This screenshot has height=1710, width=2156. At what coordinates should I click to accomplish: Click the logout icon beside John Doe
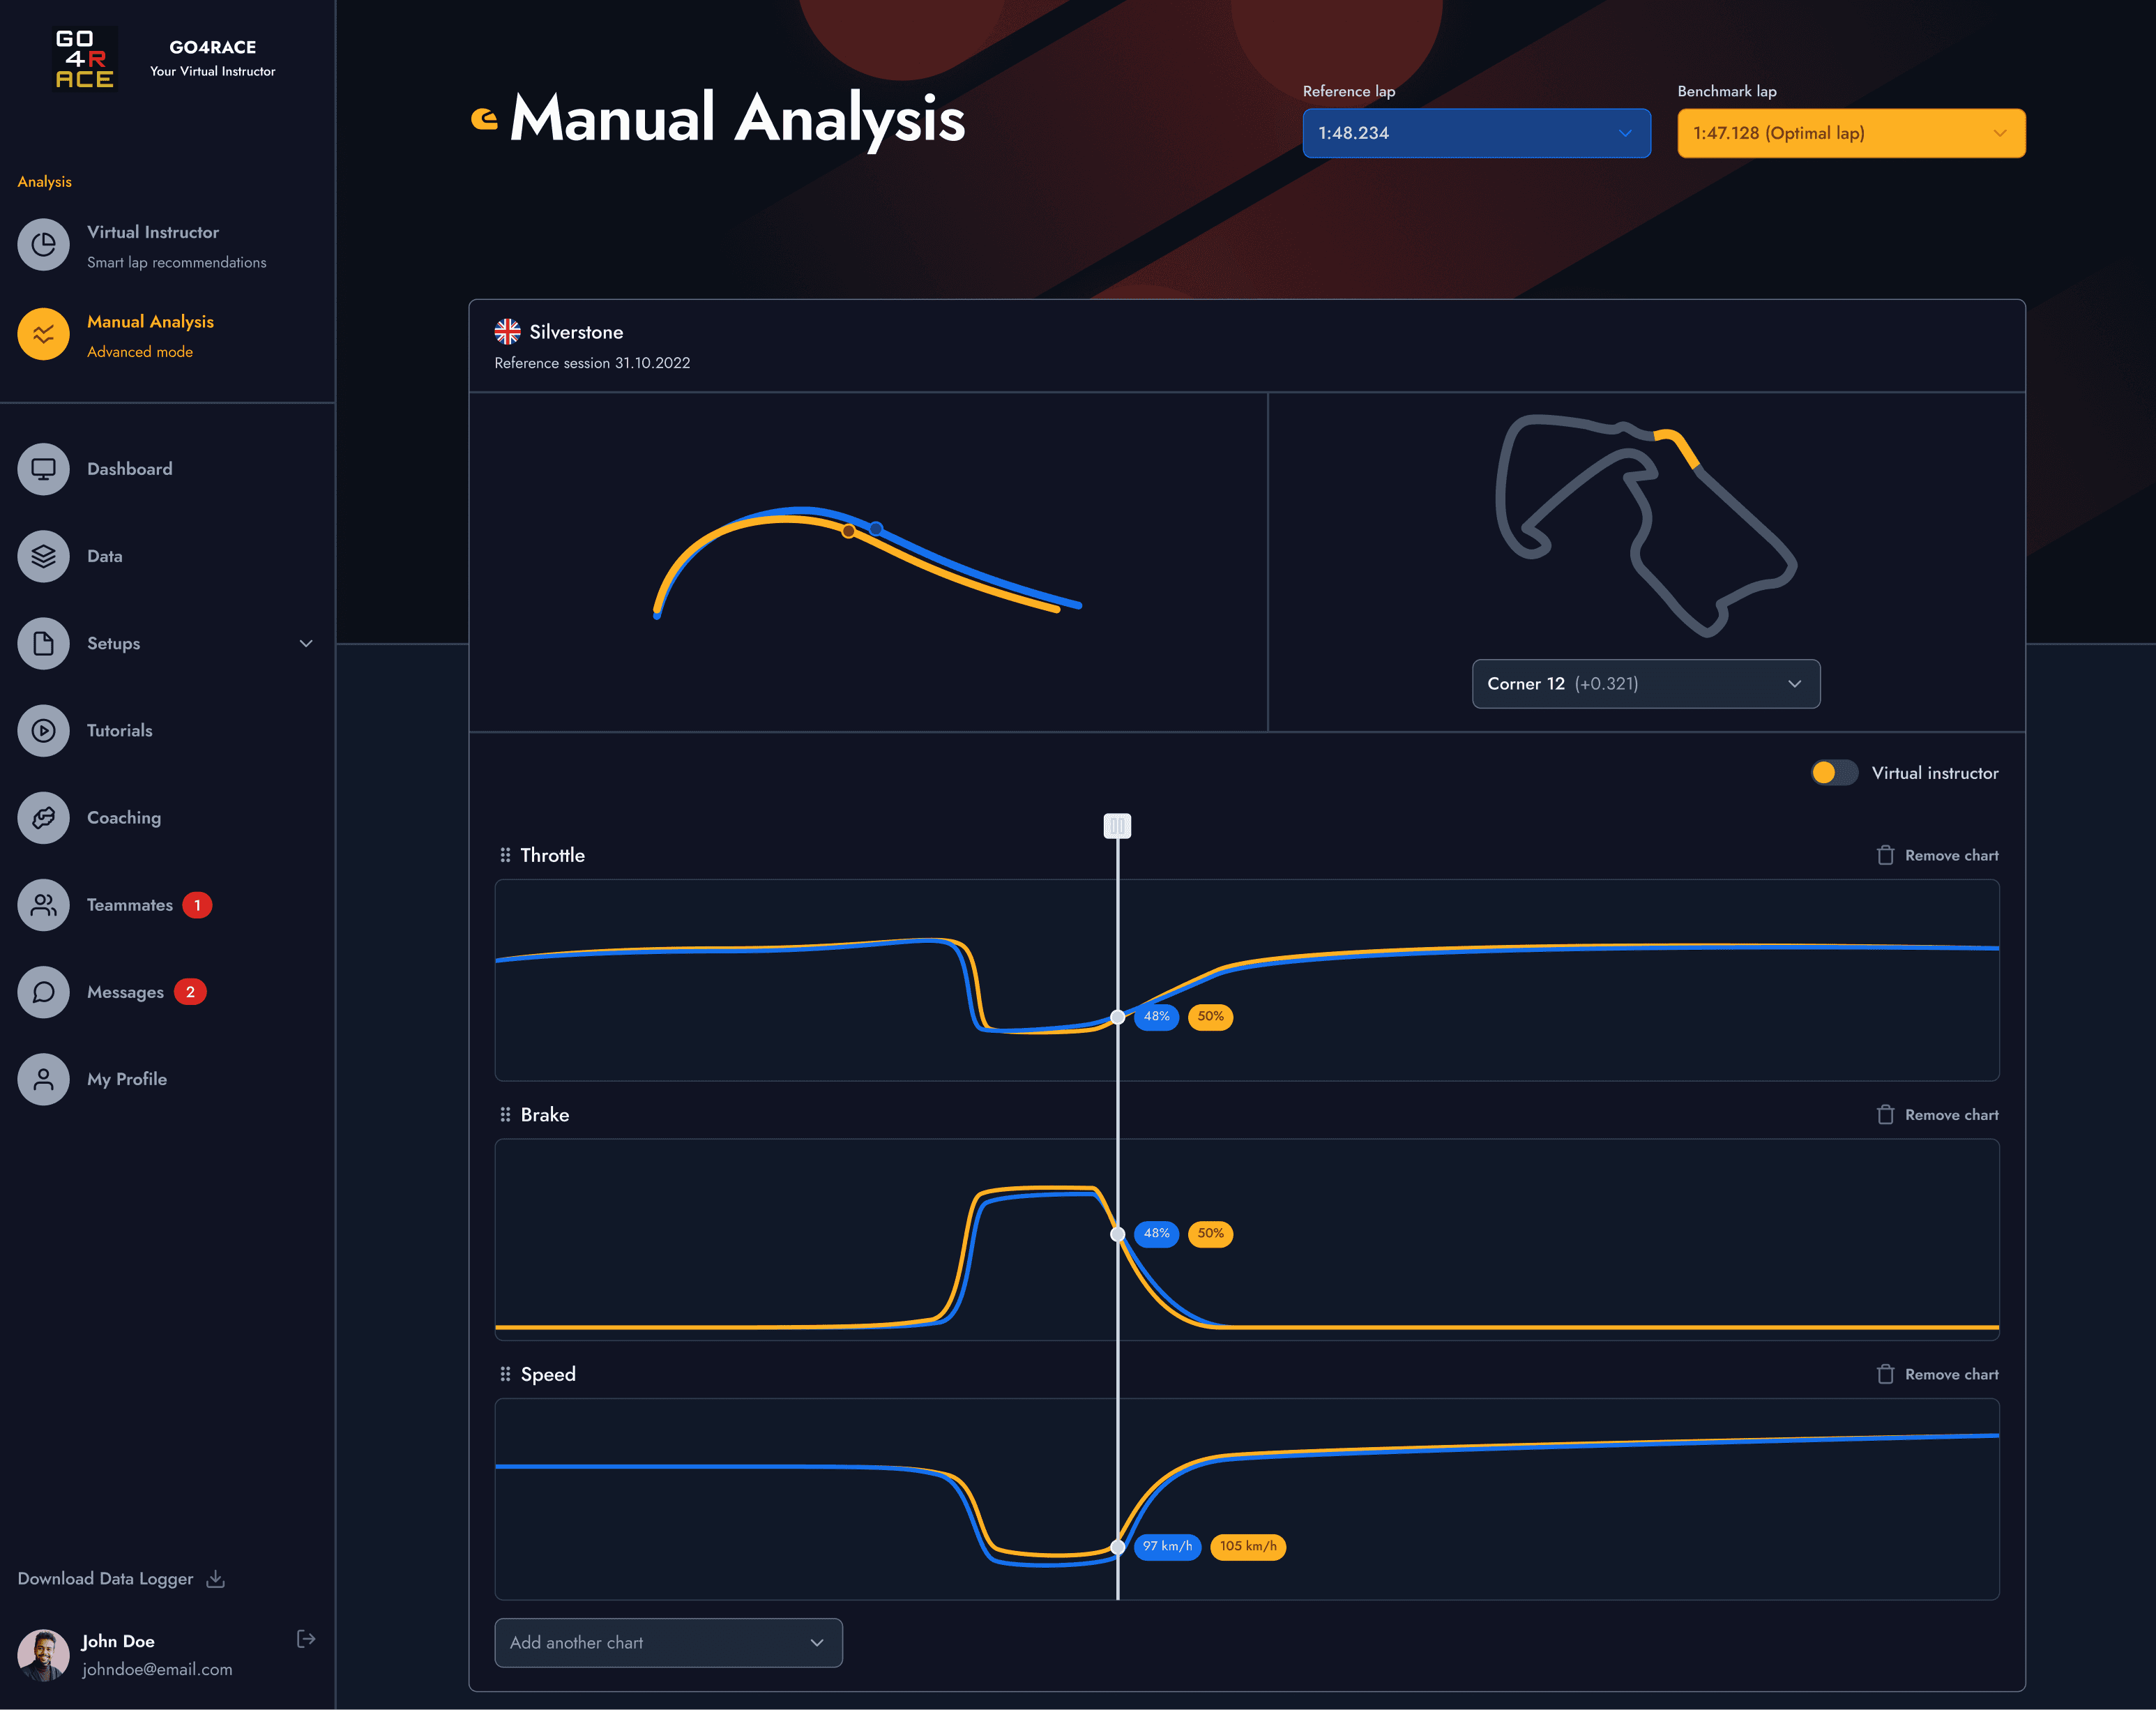pyautogui.click(x=306, y=1638)
